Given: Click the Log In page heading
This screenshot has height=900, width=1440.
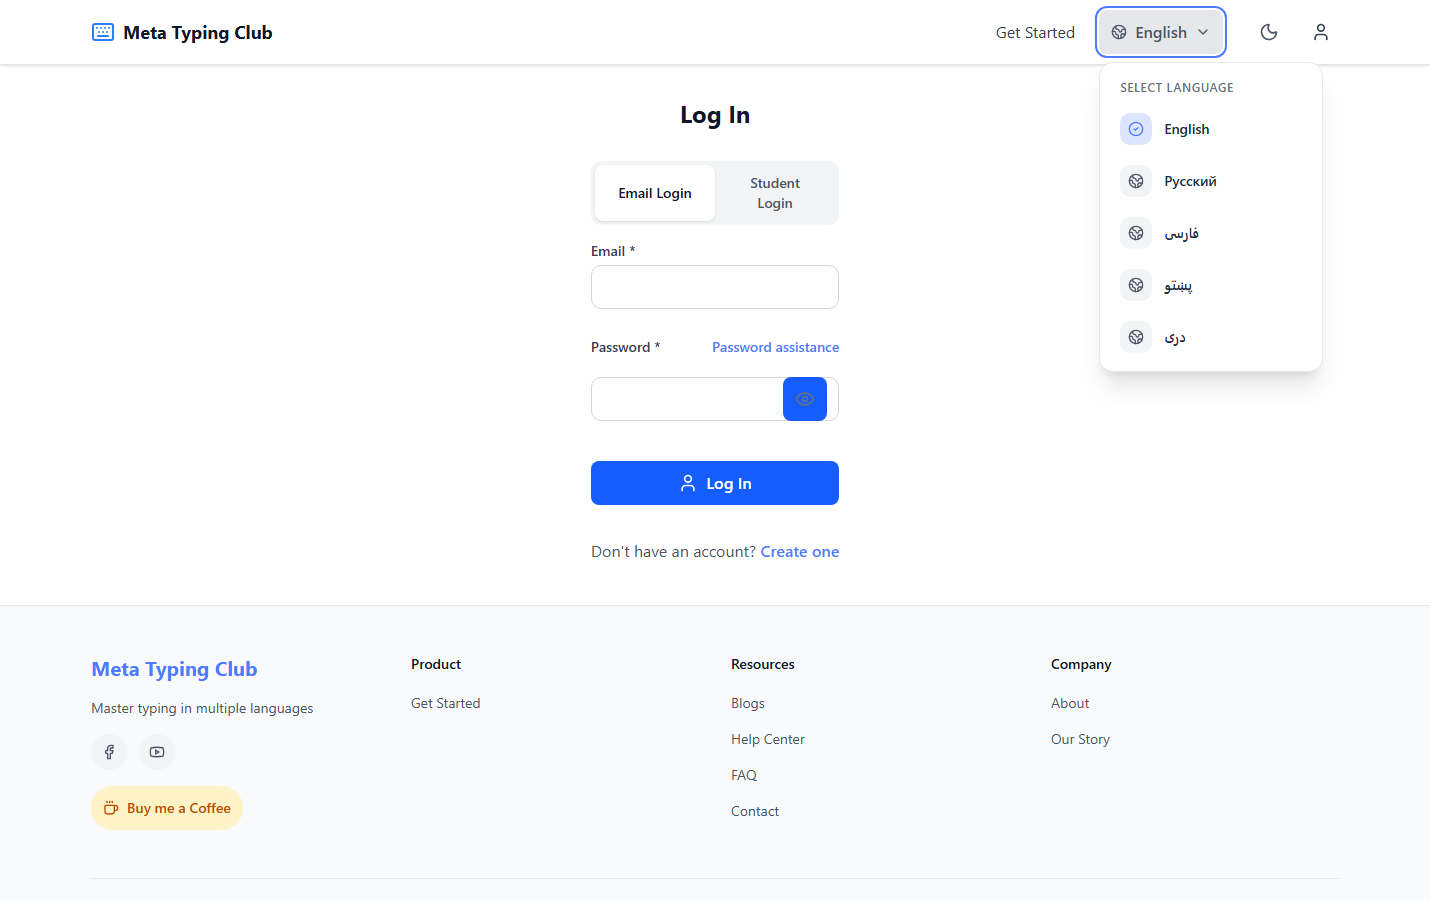Looking at the screenshot, I should coord(715,115).
